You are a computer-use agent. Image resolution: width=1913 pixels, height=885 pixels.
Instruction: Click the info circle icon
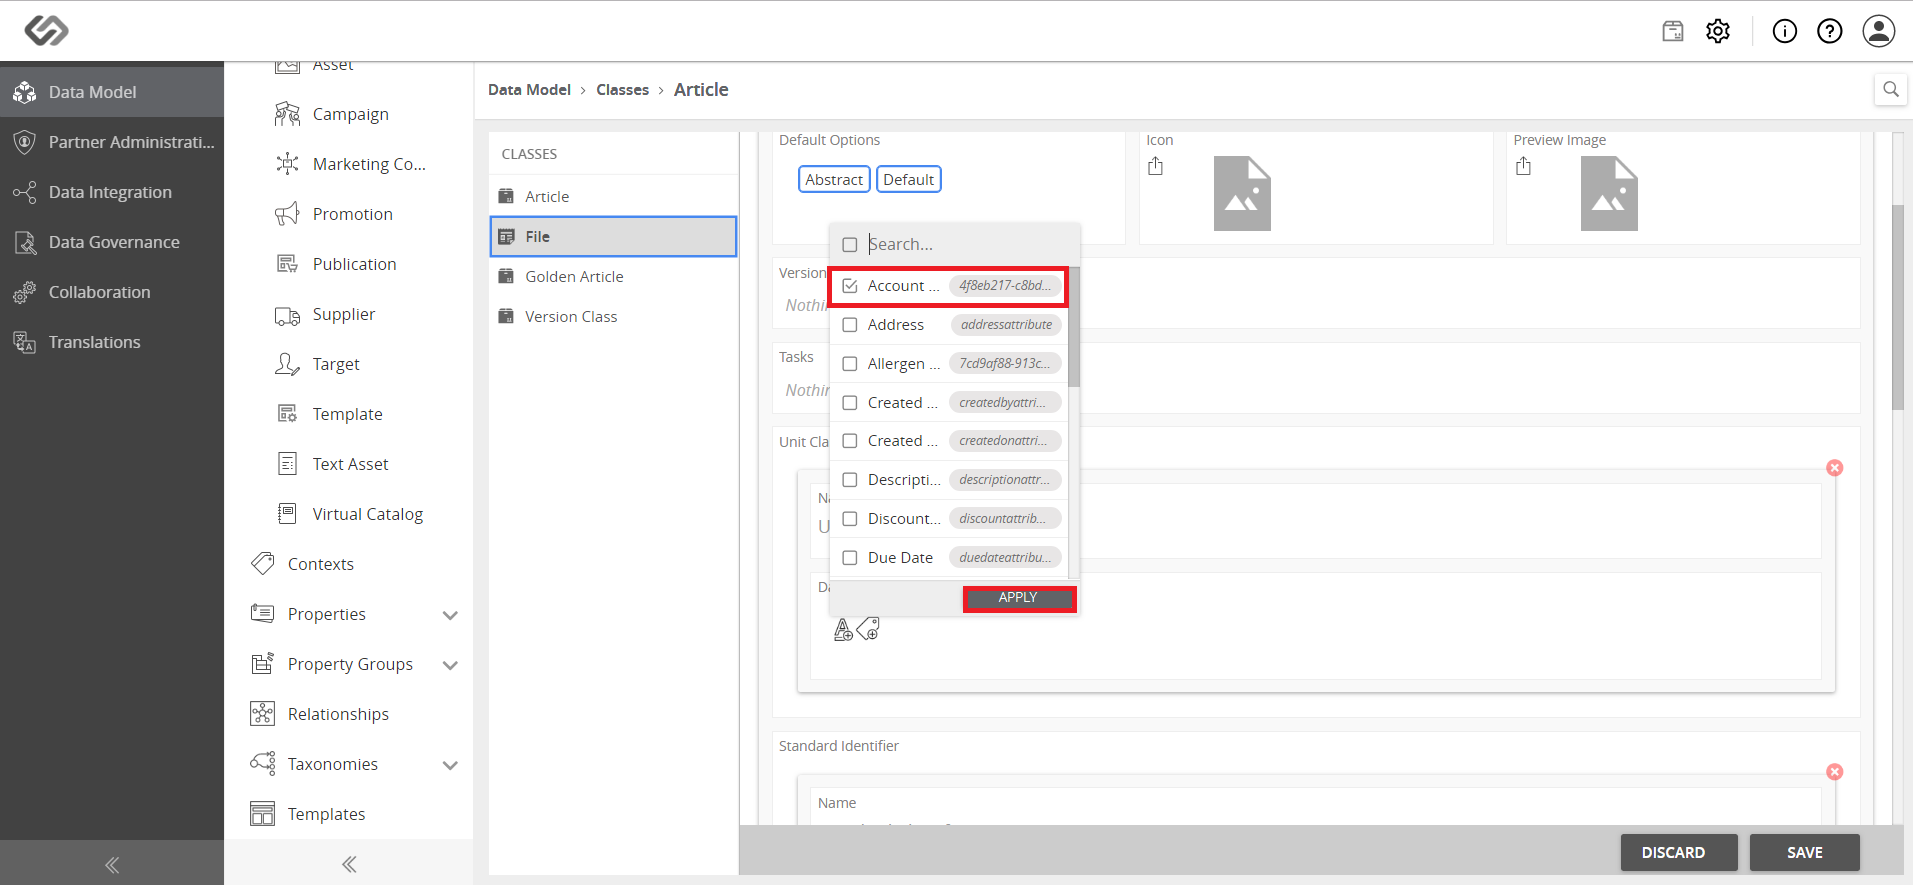(1785, 31)
